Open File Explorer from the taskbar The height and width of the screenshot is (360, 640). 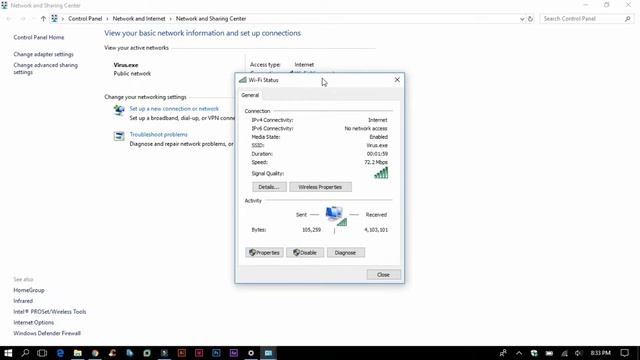[78, 353]
